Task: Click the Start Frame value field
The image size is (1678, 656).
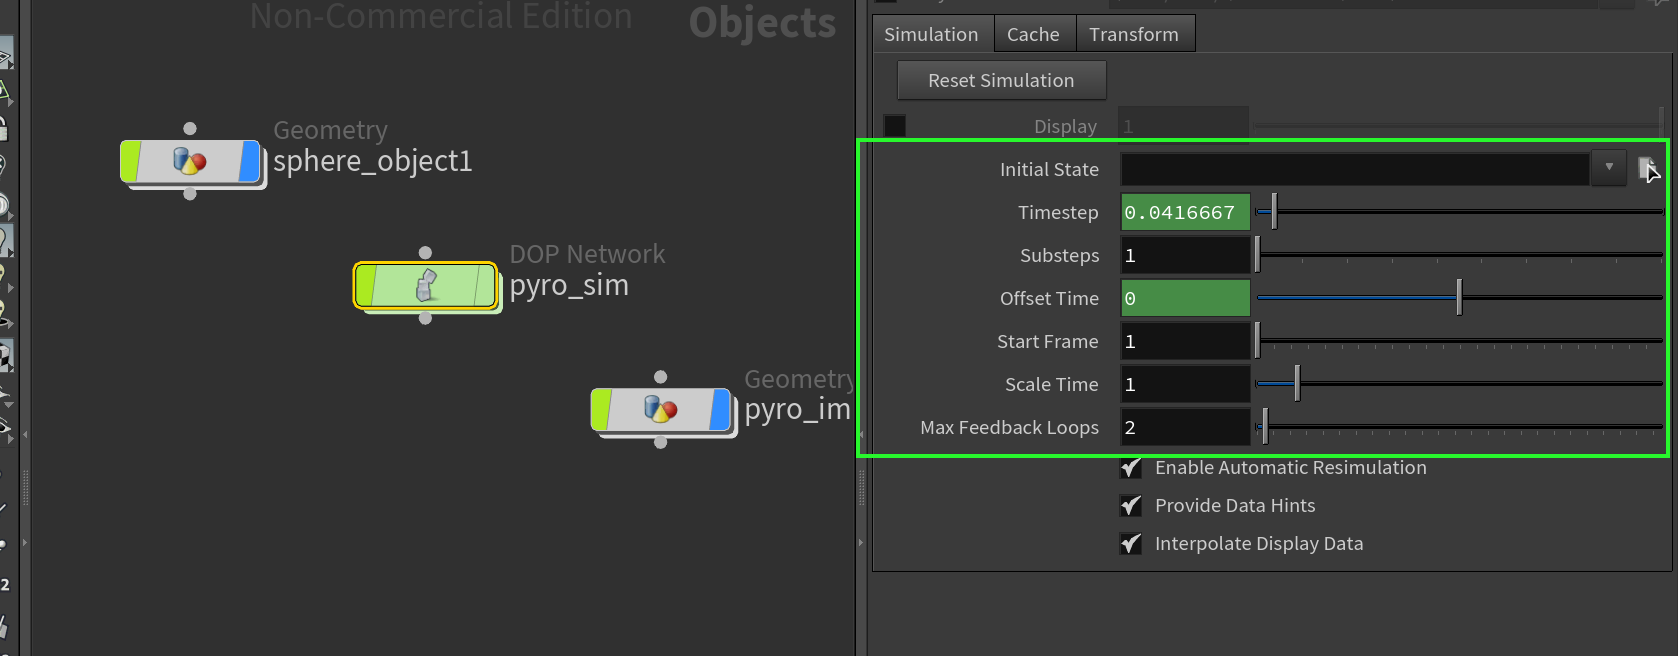Action: pyautogui.click(x=1185, y=341)
